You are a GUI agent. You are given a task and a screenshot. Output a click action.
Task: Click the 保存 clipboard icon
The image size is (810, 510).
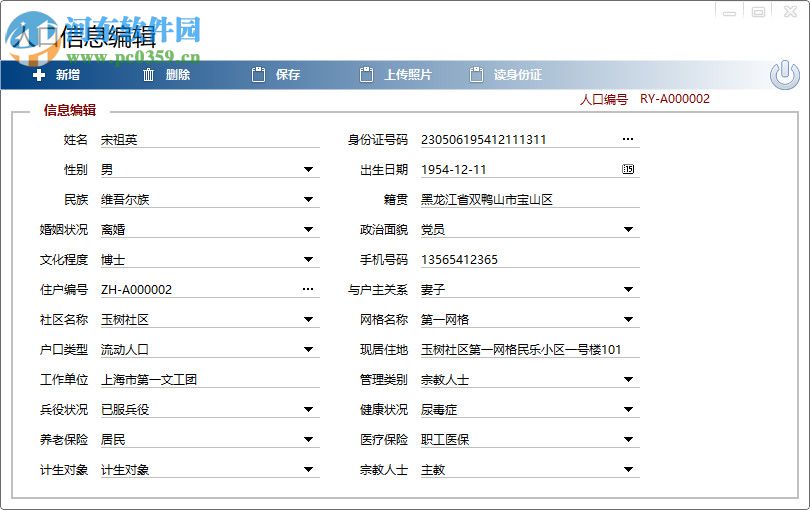258,75
